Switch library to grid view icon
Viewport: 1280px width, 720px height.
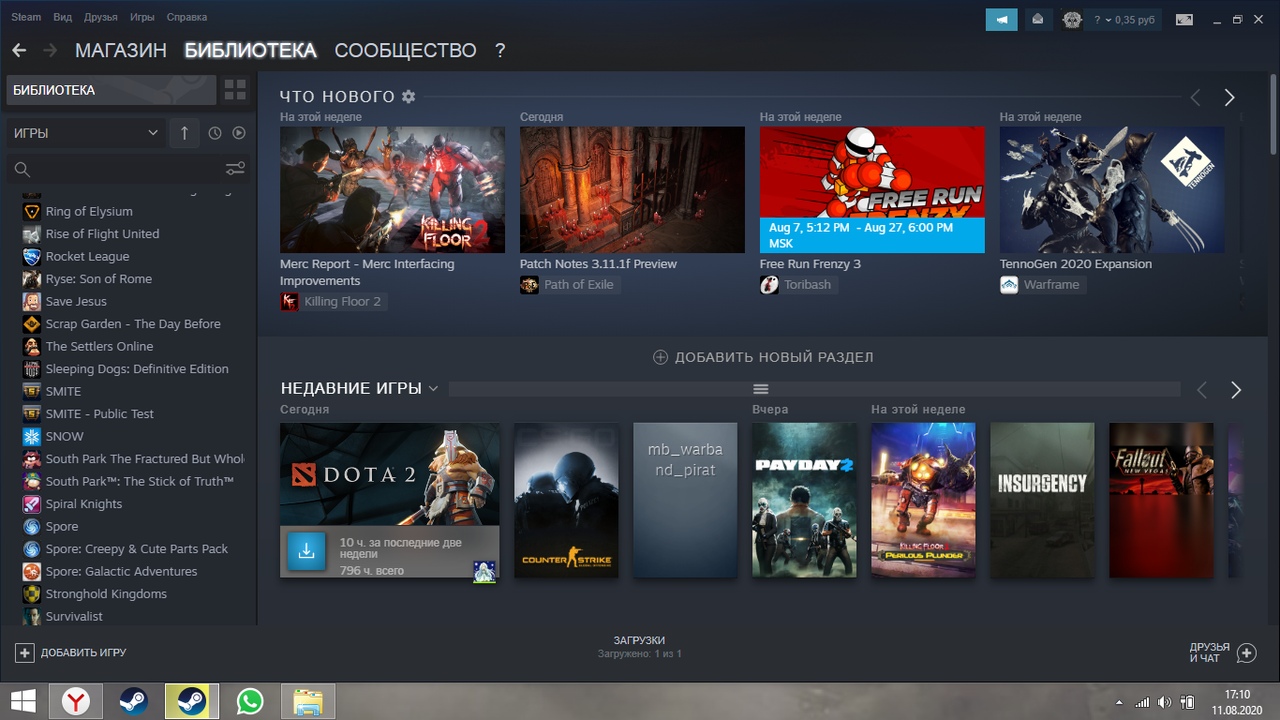click(235, 90)
